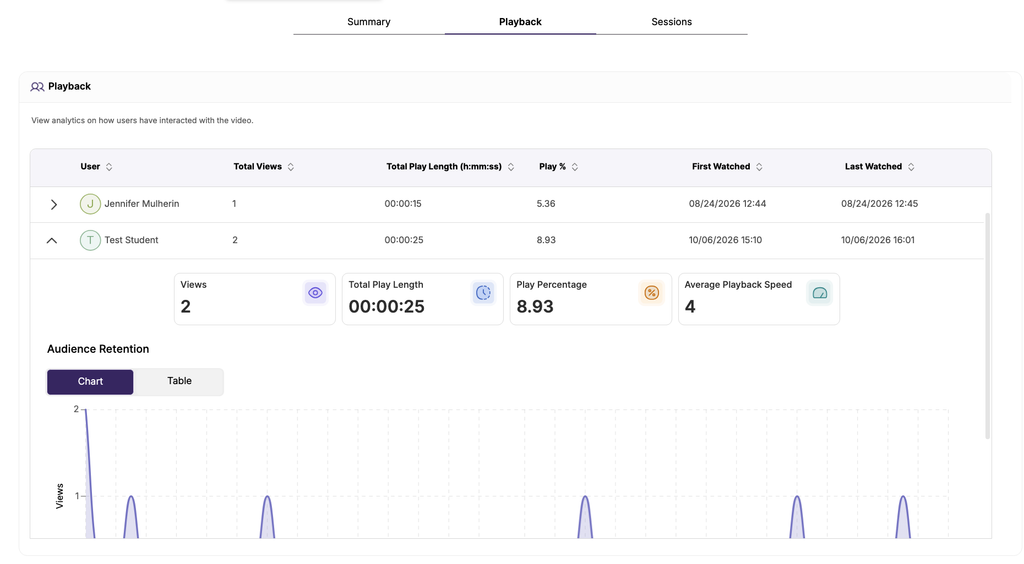The width and height of the screenshot is (1024, 564).
Task: Go to the Sessions tab
Action: 671,22
